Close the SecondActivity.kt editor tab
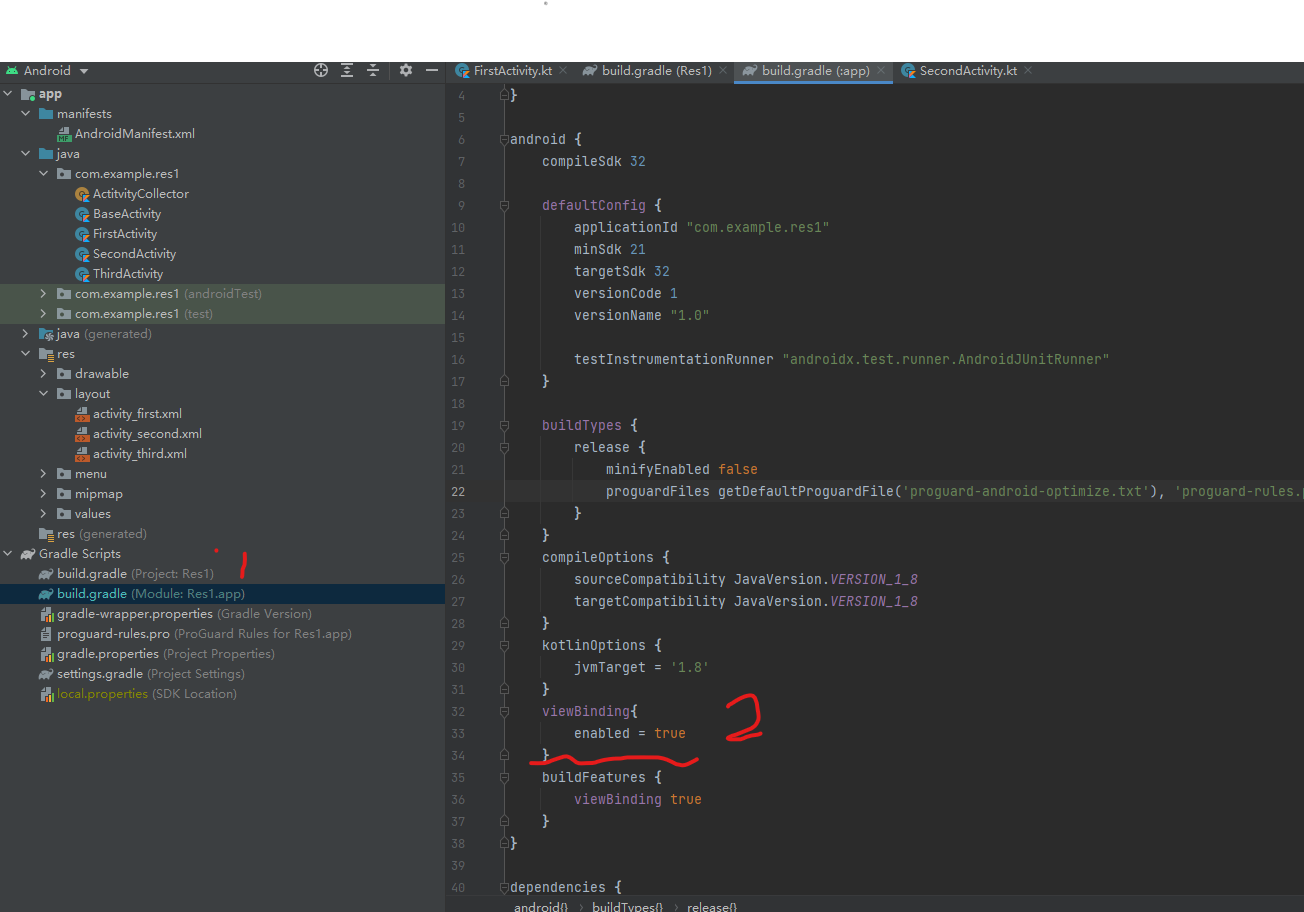Image resolution: width=1304 pixels, height=912 pixels. [1028, 71]
